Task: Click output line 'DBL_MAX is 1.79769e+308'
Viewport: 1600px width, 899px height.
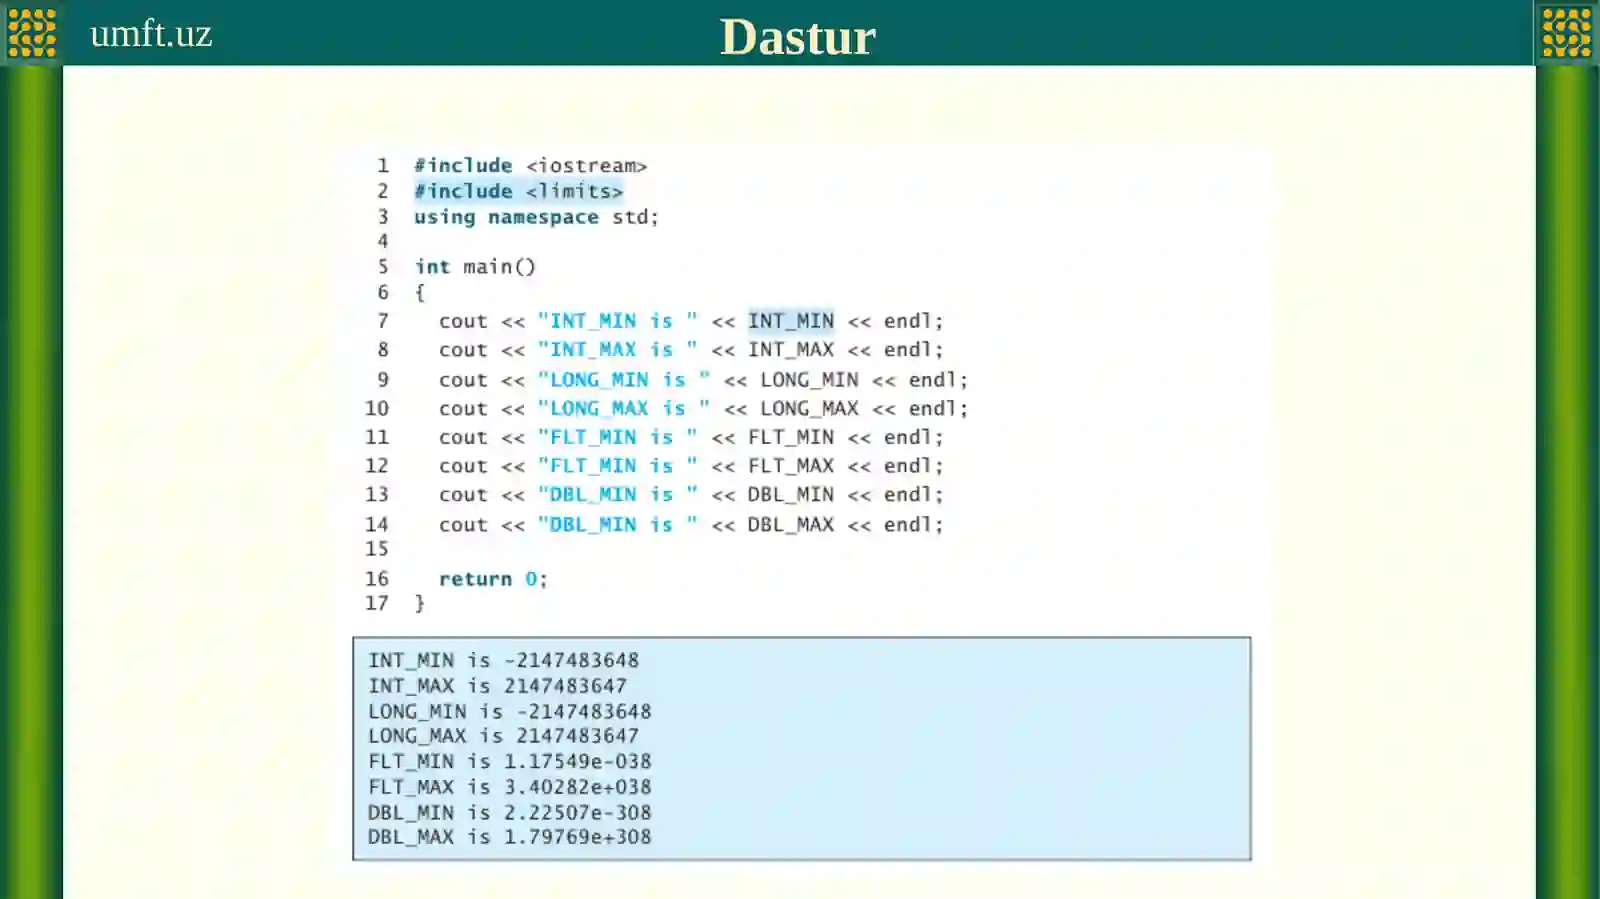Action: point(509,837)
